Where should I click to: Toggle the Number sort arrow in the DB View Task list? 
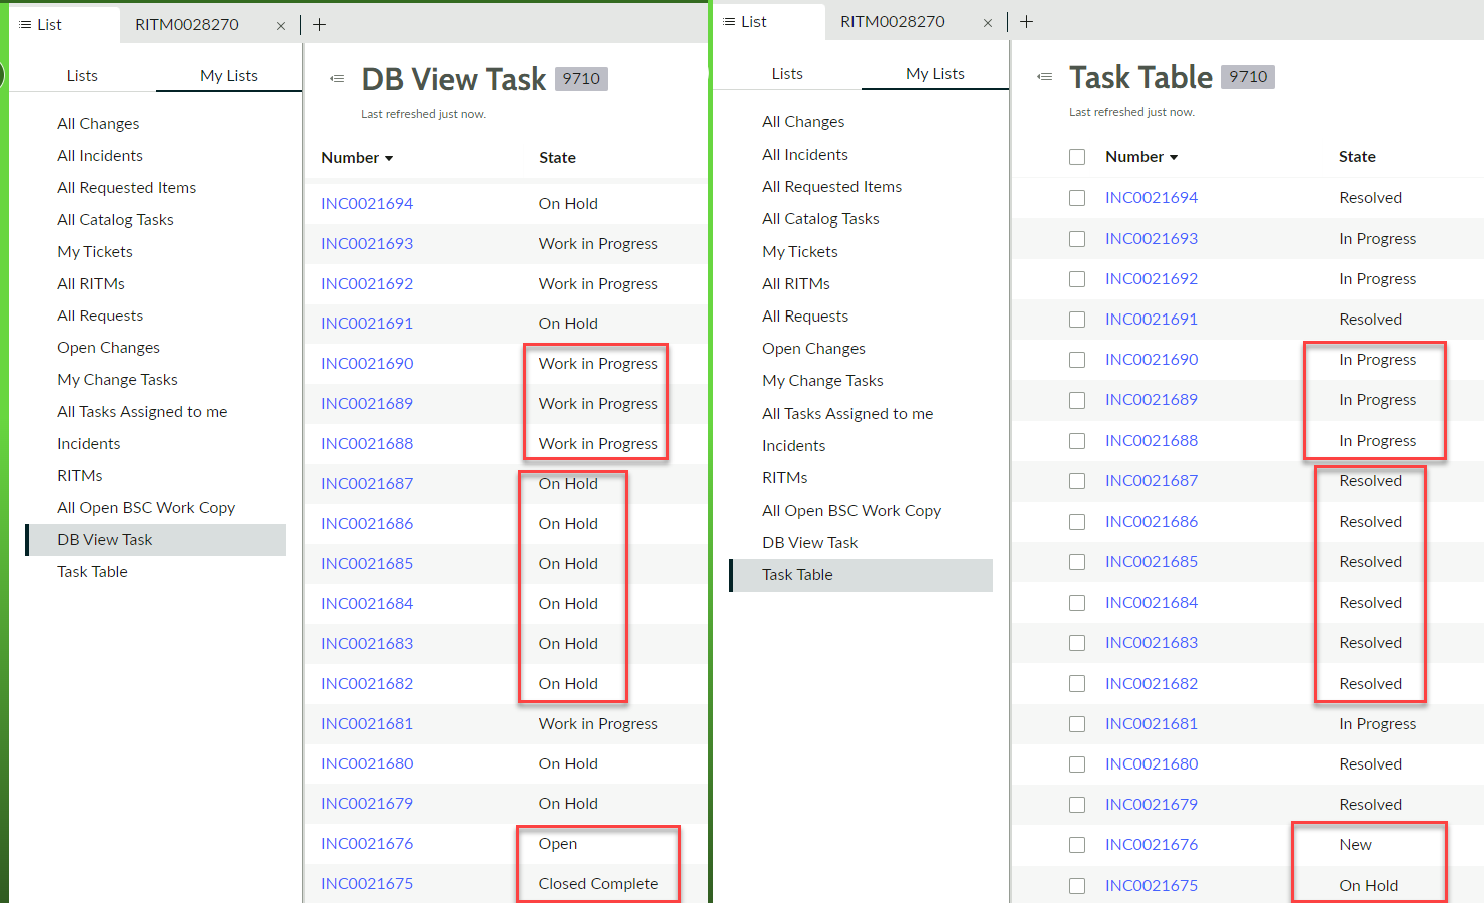click(x=389, y=159)
